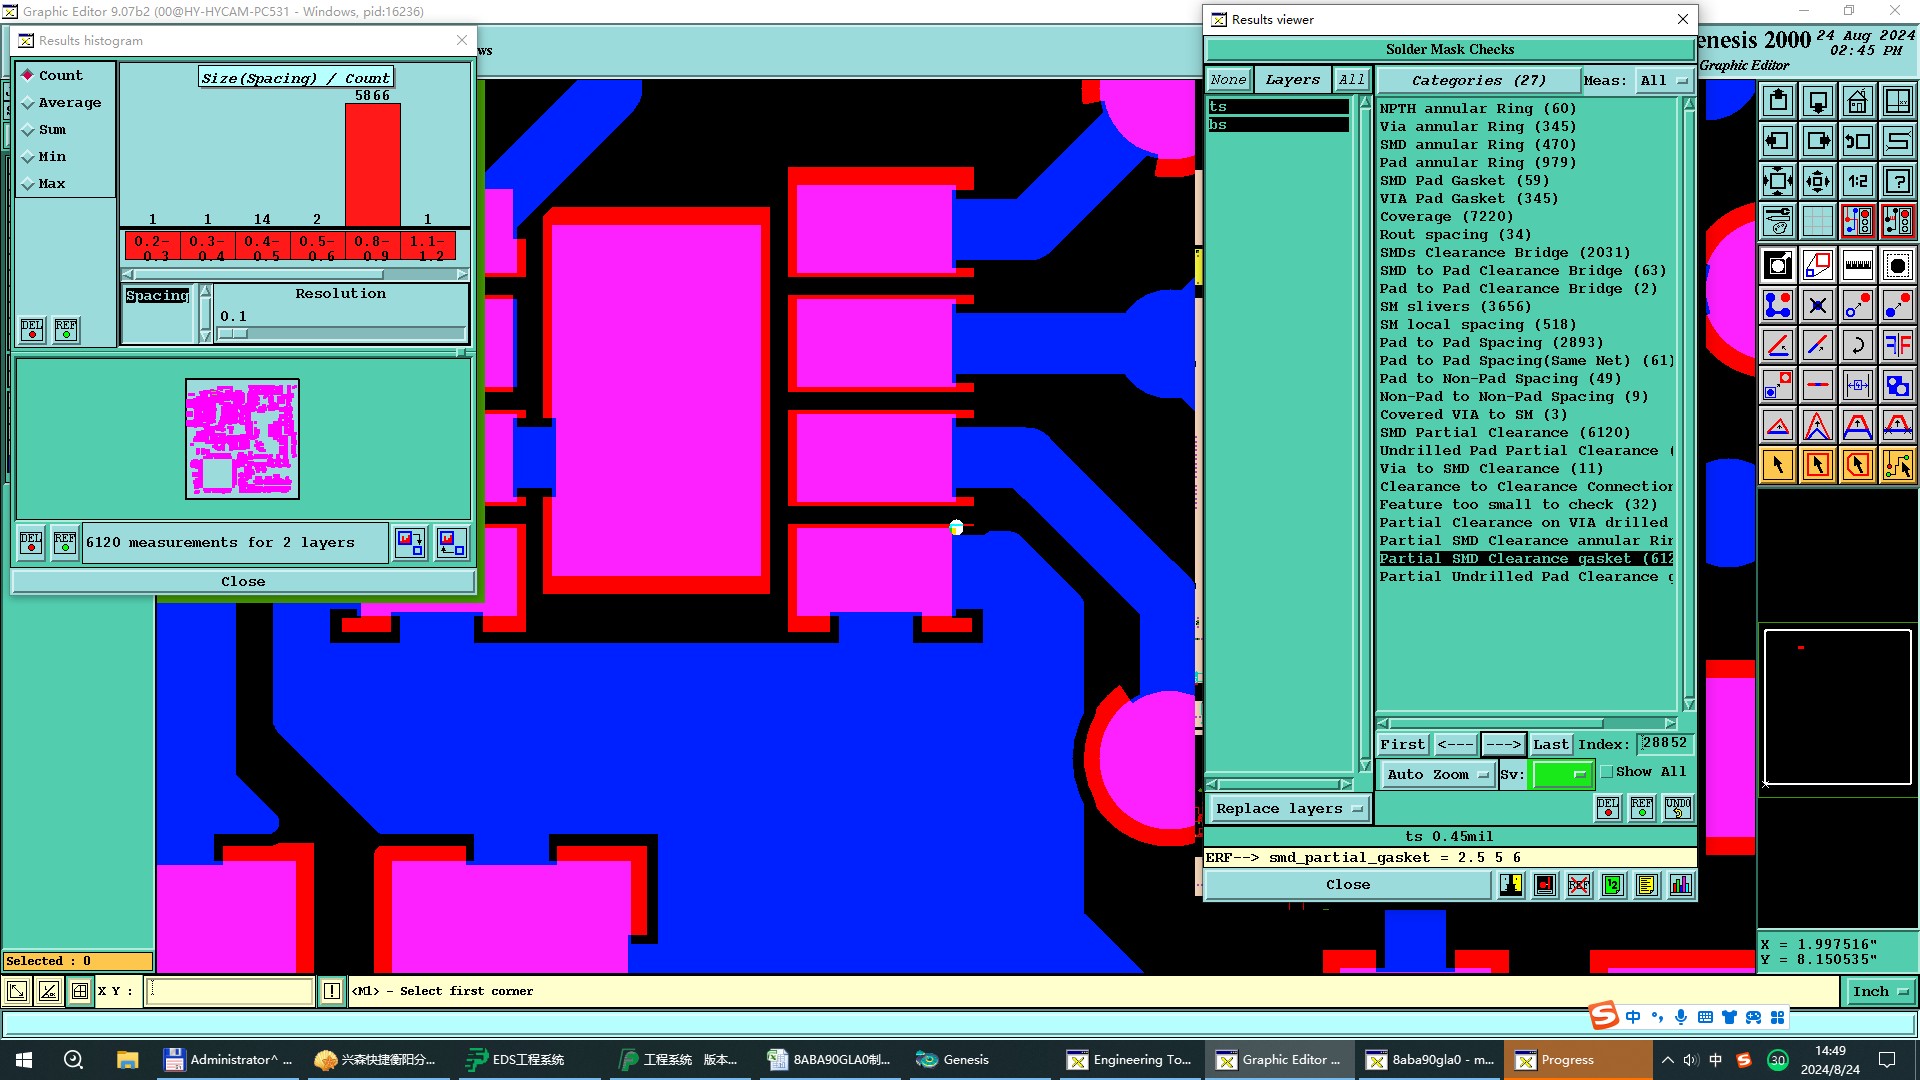The width and height of the screenshot is (1920, 1080).
Task: Select the rotate tool icon
Action: click(1857, 345)
